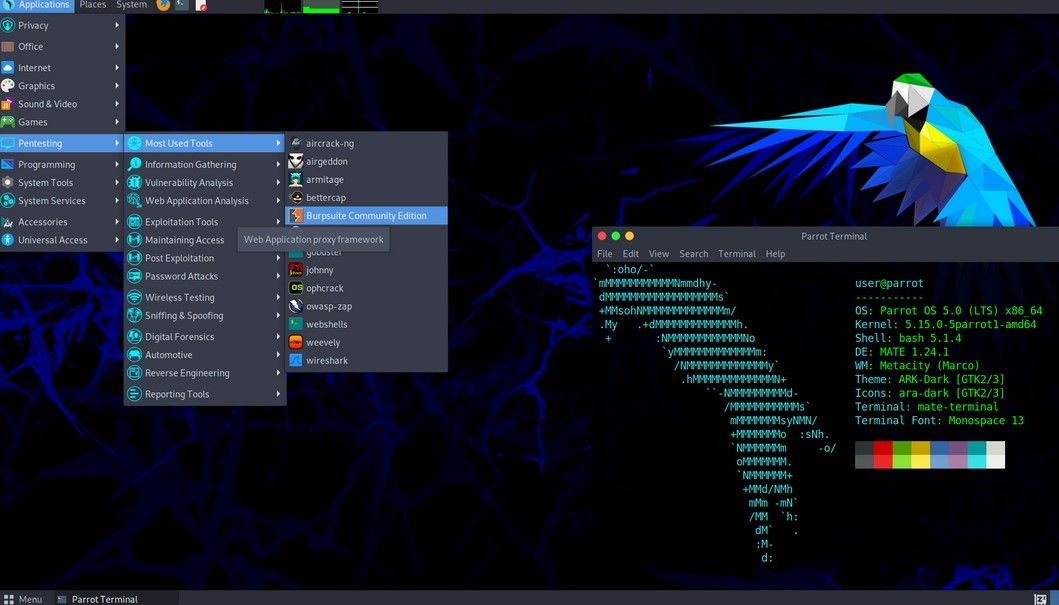The image size is (1059, 605).
Task: Click the document launcher icon in top panel
Action: click(201, 5)
